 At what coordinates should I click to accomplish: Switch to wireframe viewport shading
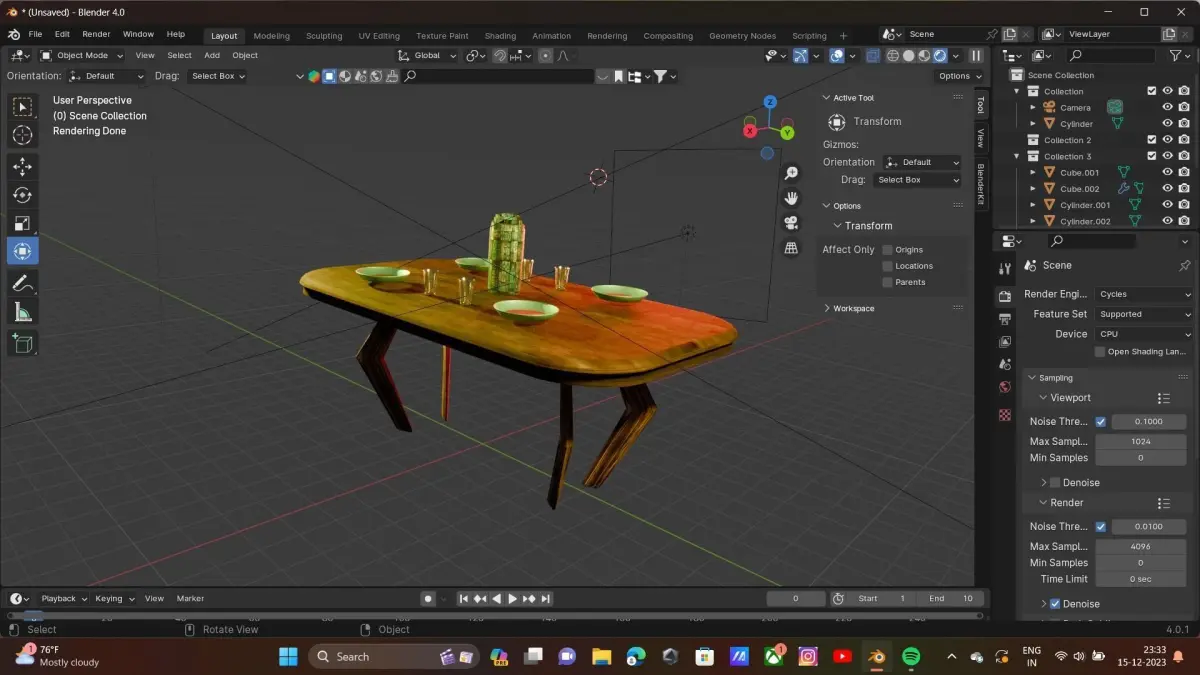point(892,56)
